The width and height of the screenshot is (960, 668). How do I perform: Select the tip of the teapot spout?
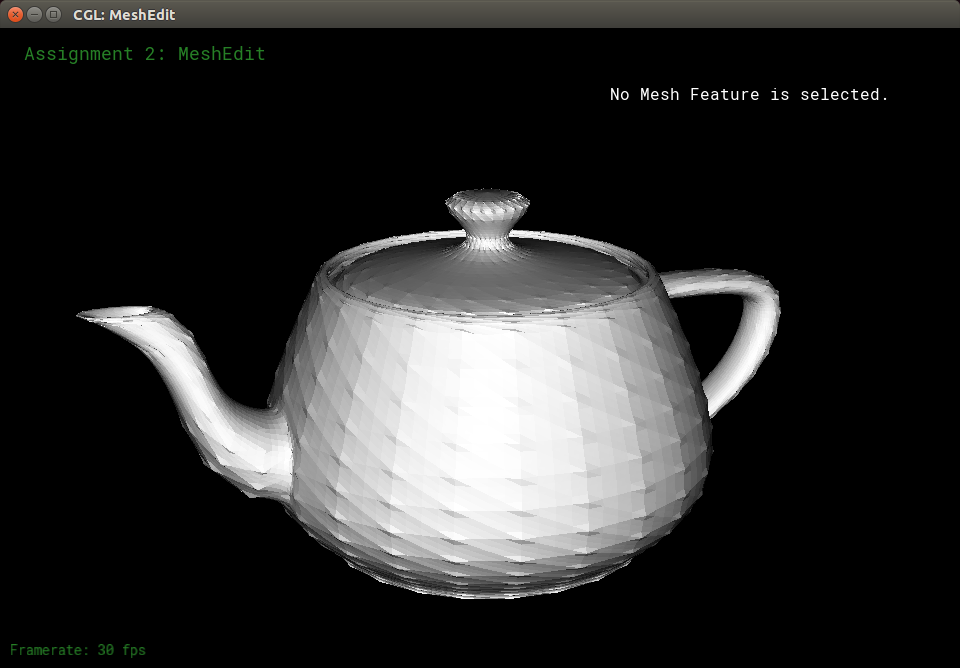[x=95, y=316]
